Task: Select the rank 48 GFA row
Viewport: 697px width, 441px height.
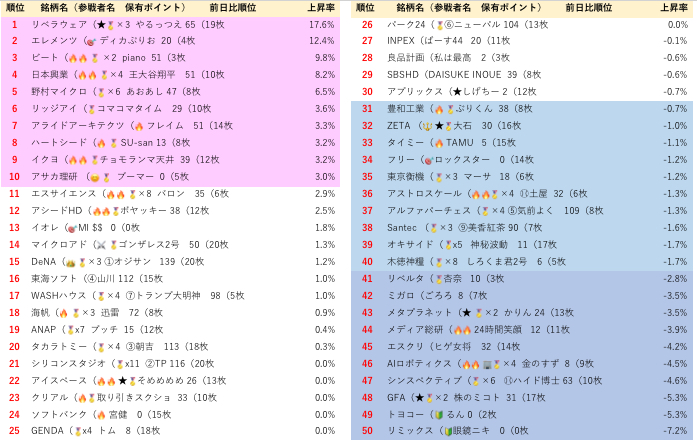Action: (x=522, y=397)
